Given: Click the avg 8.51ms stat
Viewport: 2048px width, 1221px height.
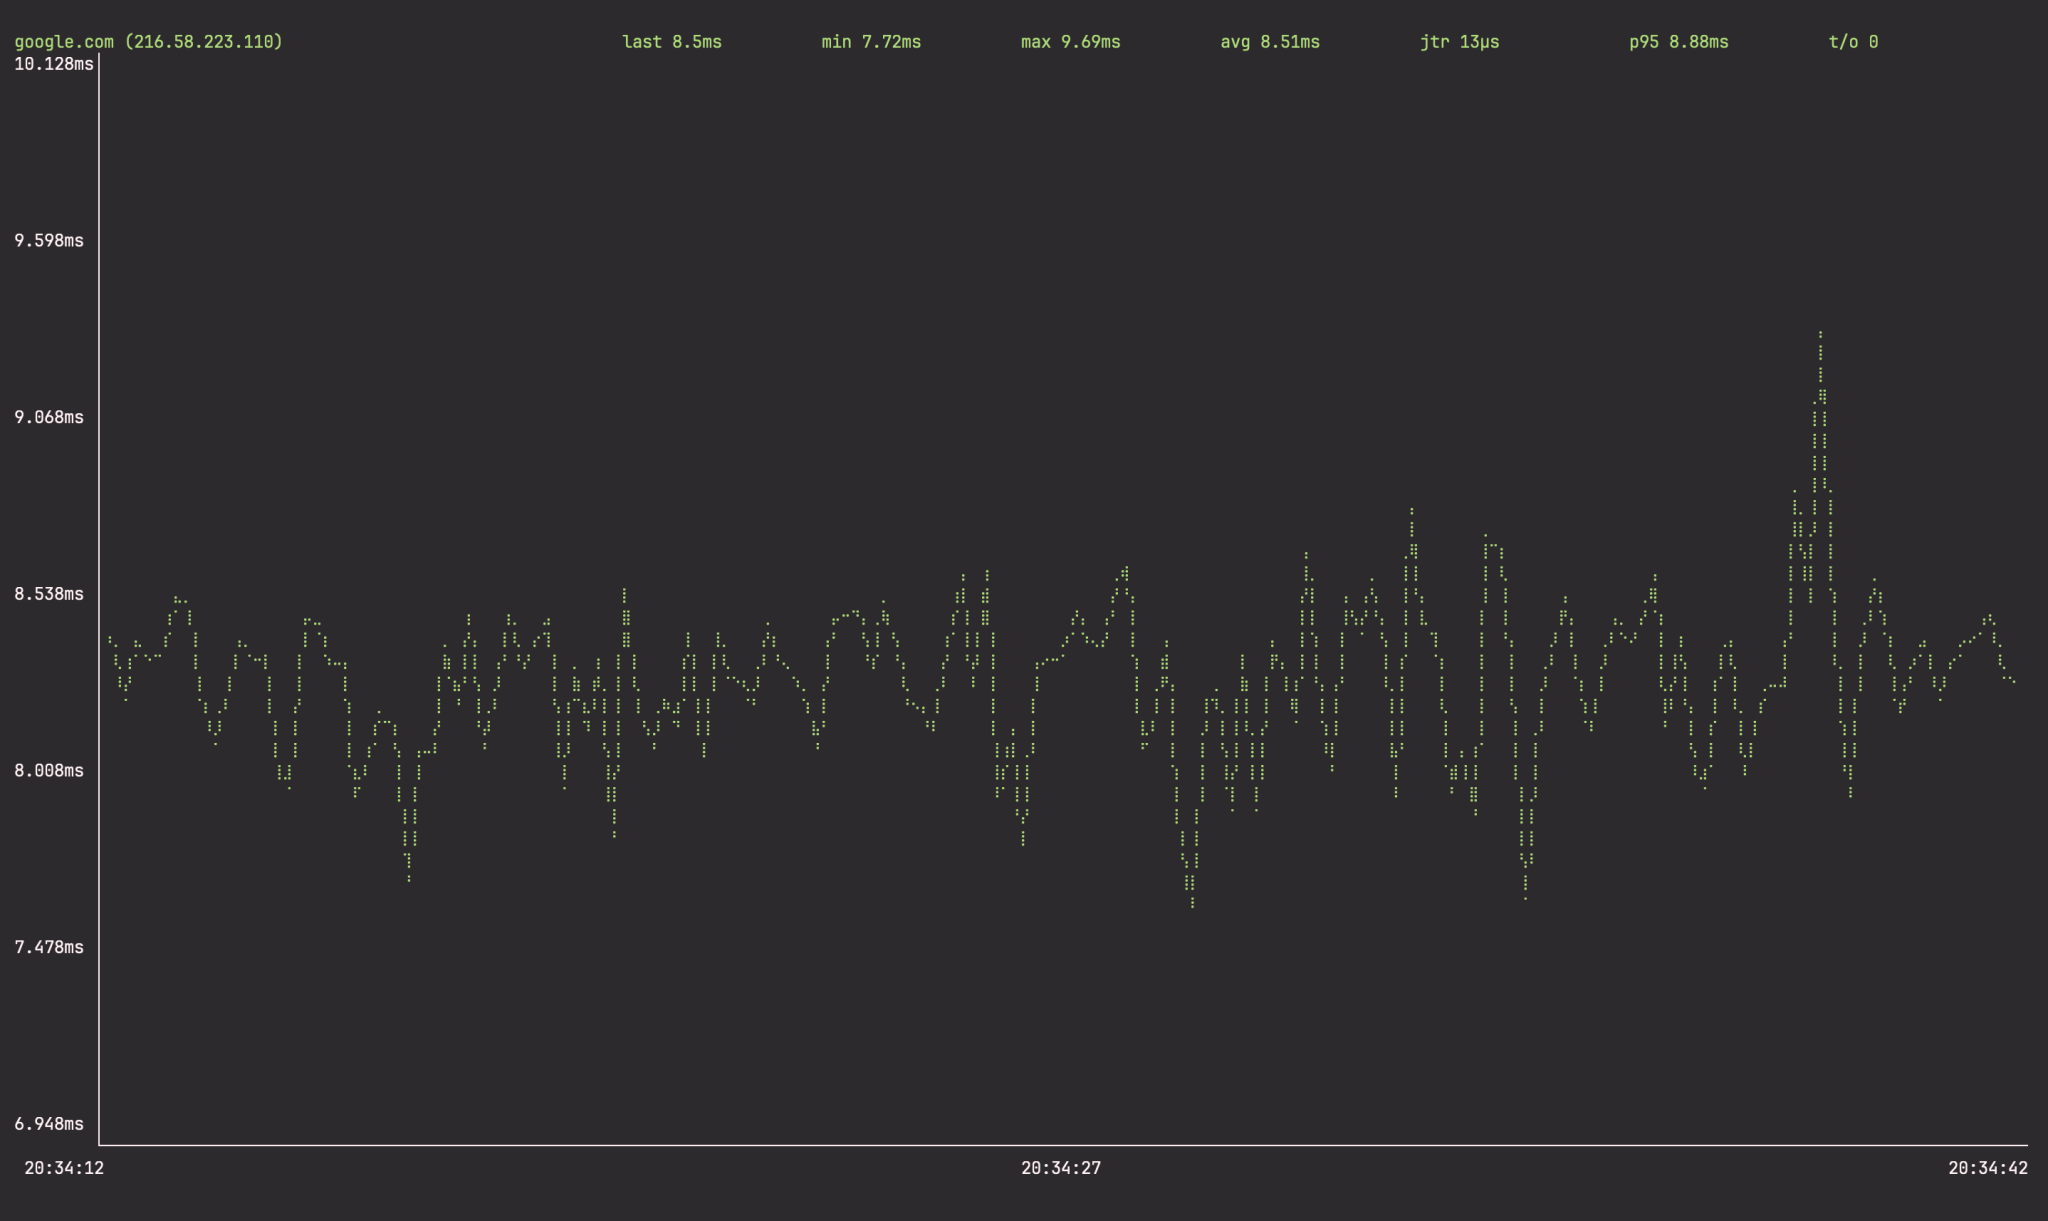Looking at the screenshot, I should (x=1269, y=42).
